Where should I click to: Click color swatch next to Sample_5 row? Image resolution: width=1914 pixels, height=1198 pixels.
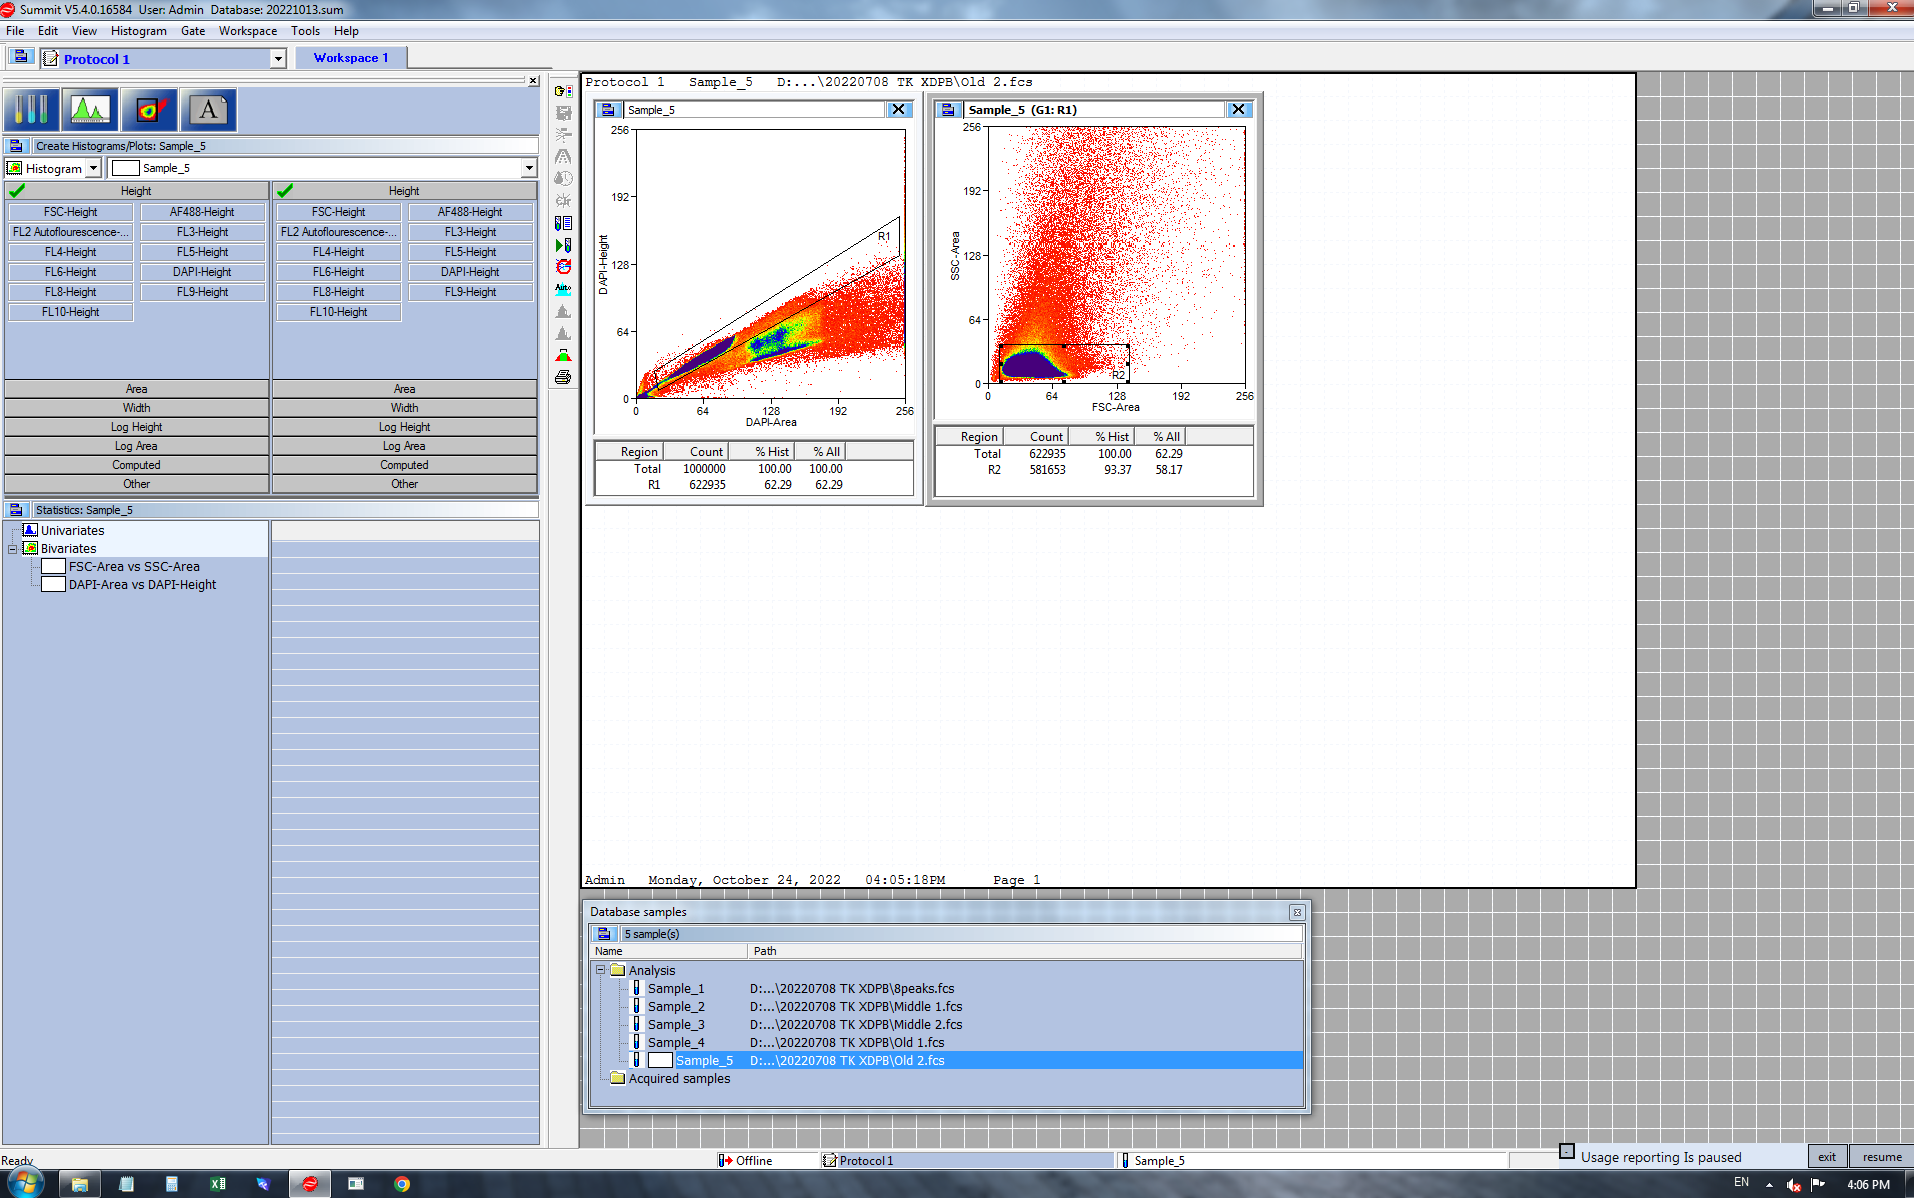point(660,1061)
